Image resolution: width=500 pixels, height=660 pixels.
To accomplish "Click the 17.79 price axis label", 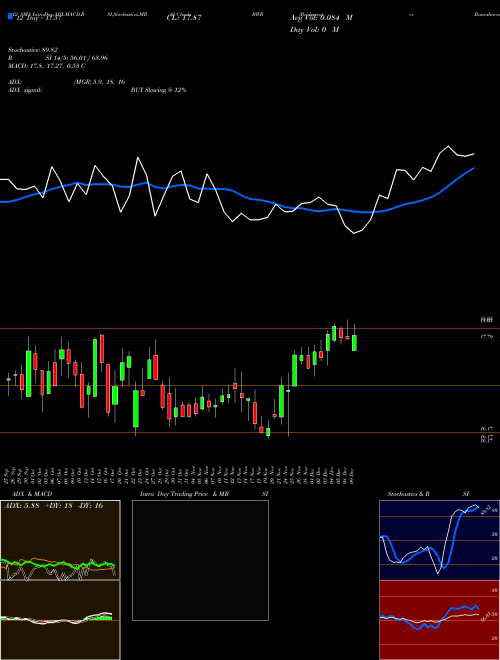I will 486,337.
